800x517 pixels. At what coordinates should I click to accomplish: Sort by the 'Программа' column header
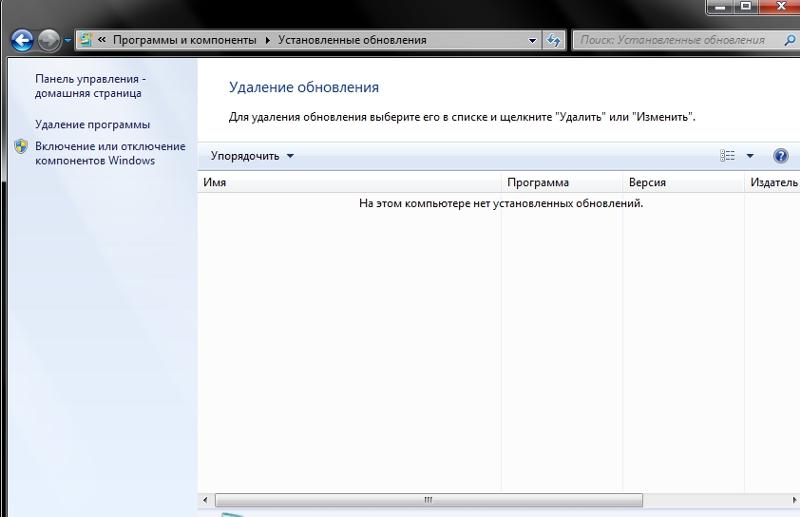point(562,182)
